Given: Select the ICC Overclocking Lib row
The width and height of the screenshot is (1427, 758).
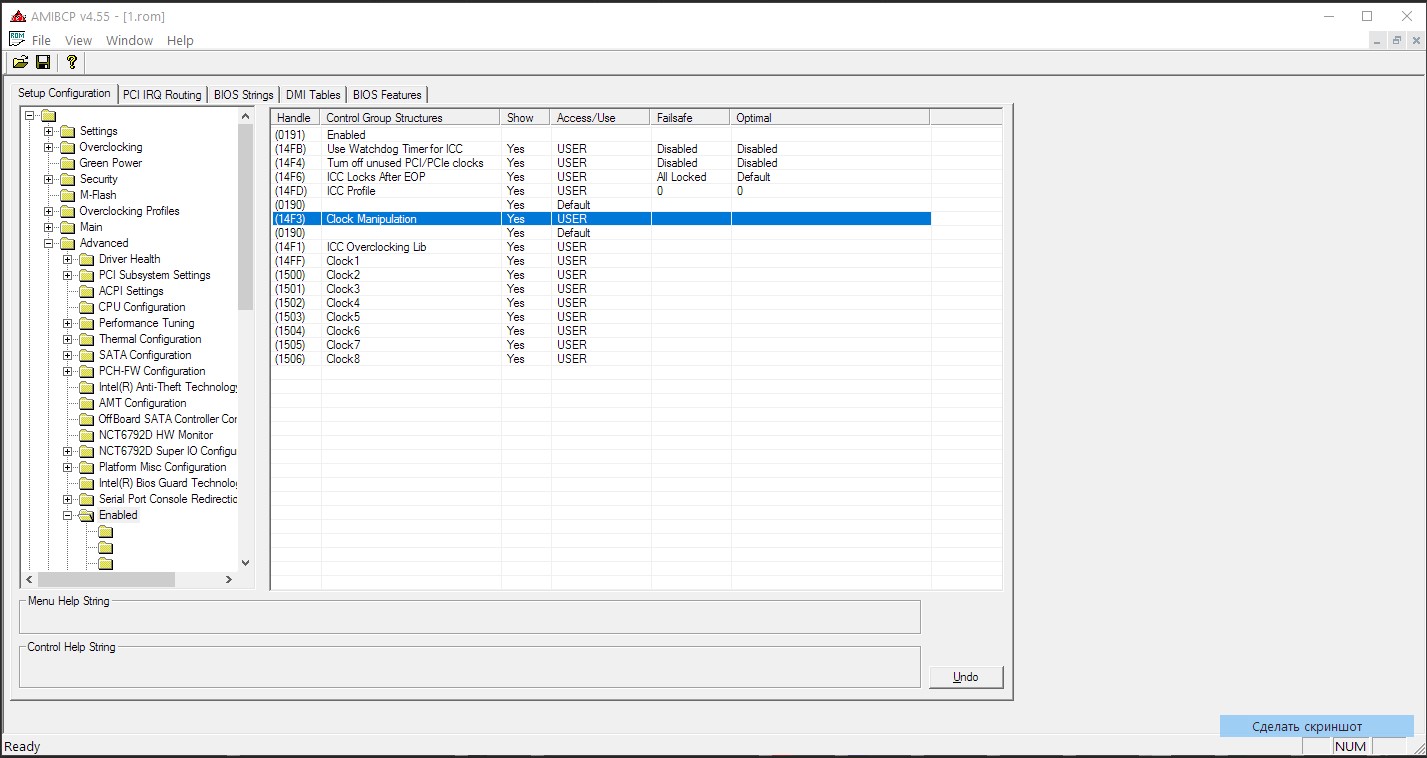Looking at the screenshot, I should coord(601,247).
